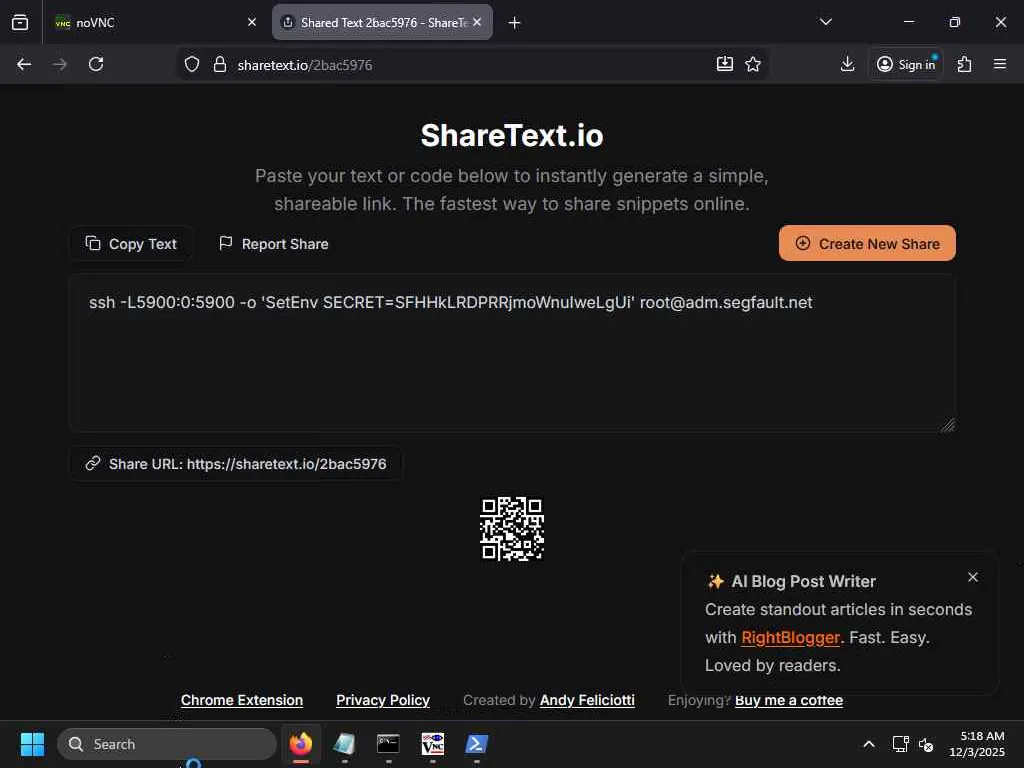Screen dimensions: 1024x768
Task: Click the Sign in account button
Action: [906, 64]
